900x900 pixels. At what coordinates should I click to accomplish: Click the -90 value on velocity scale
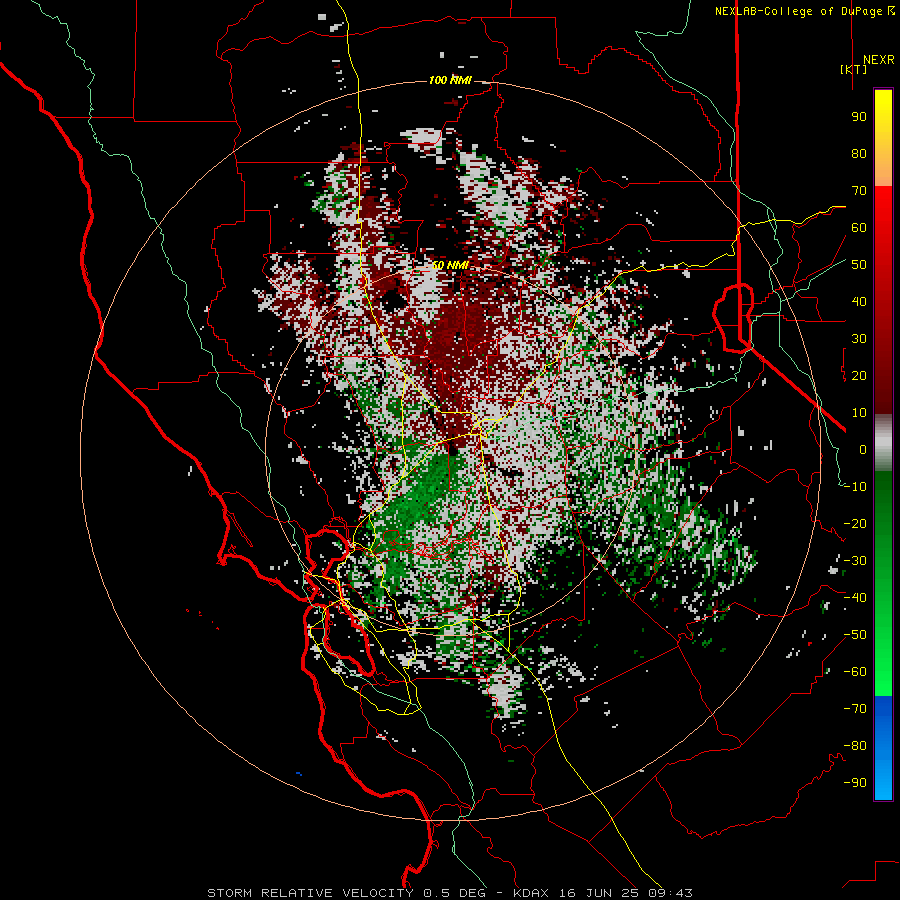pos(855,783)
